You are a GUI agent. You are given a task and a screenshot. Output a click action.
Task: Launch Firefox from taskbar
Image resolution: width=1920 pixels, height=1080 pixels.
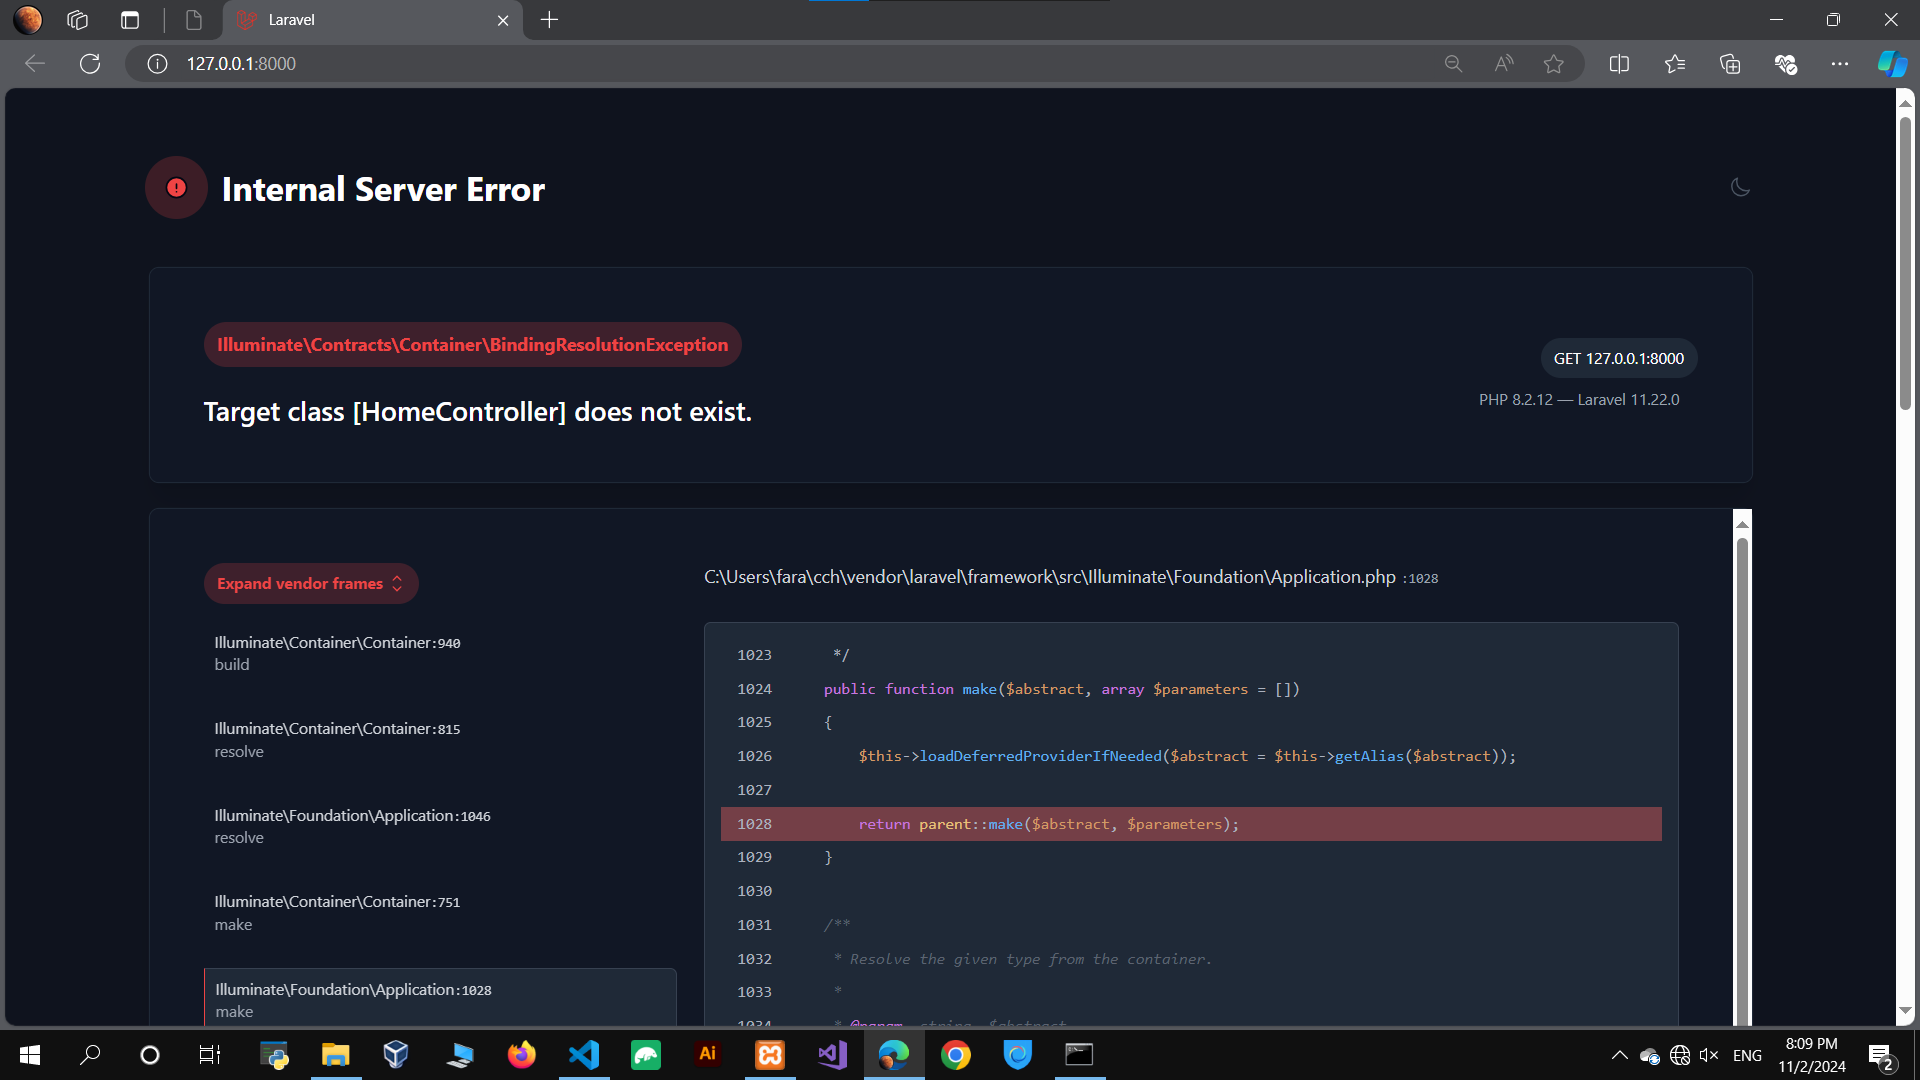(521, 1054)
